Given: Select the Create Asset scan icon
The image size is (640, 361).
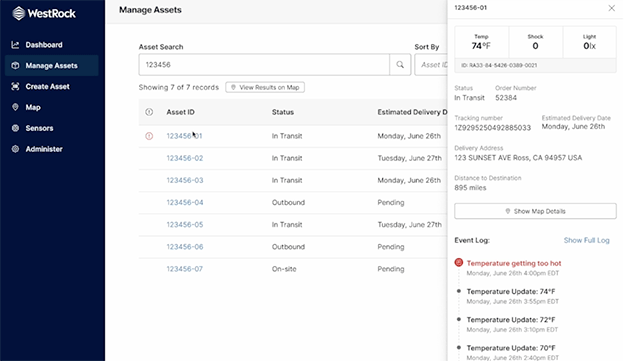Looking at the screenshot, I should [15, 87].
